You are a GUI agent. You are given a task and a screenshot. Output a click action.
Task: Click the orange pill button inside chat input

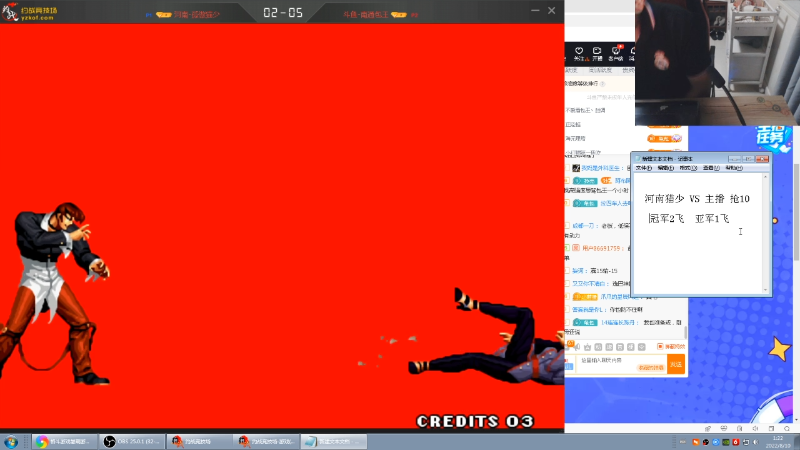pyautogui.click(x=651, y=367)
